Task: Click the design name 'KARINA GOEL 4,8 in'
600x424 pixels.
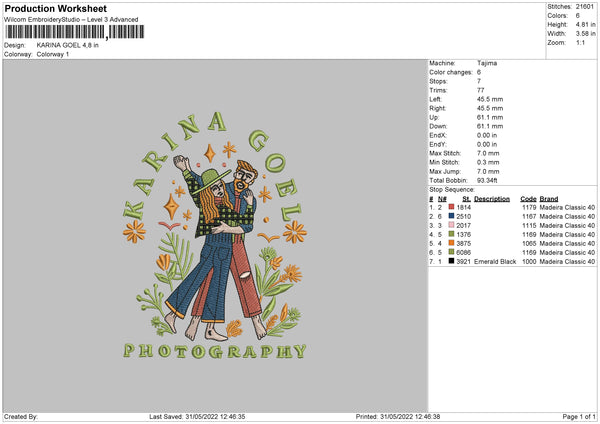Action: tap(67, 45)
